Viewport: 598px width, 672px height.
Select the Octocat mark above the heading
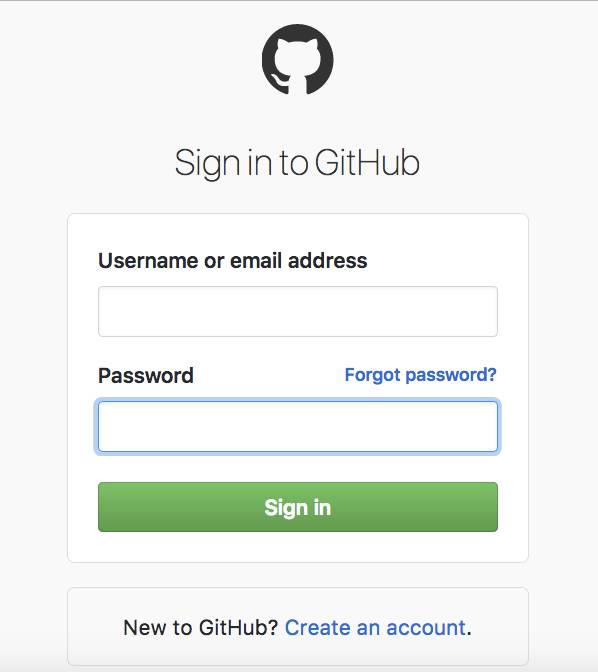[x=297, y=60]
